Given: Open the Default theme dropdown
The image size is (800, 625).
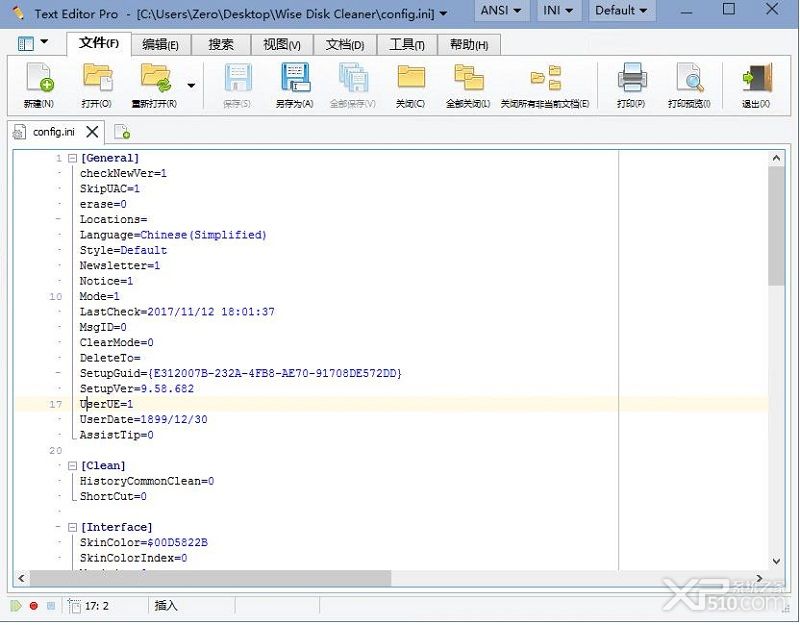Looking at the screenshot, I should [x=621, y=11].
